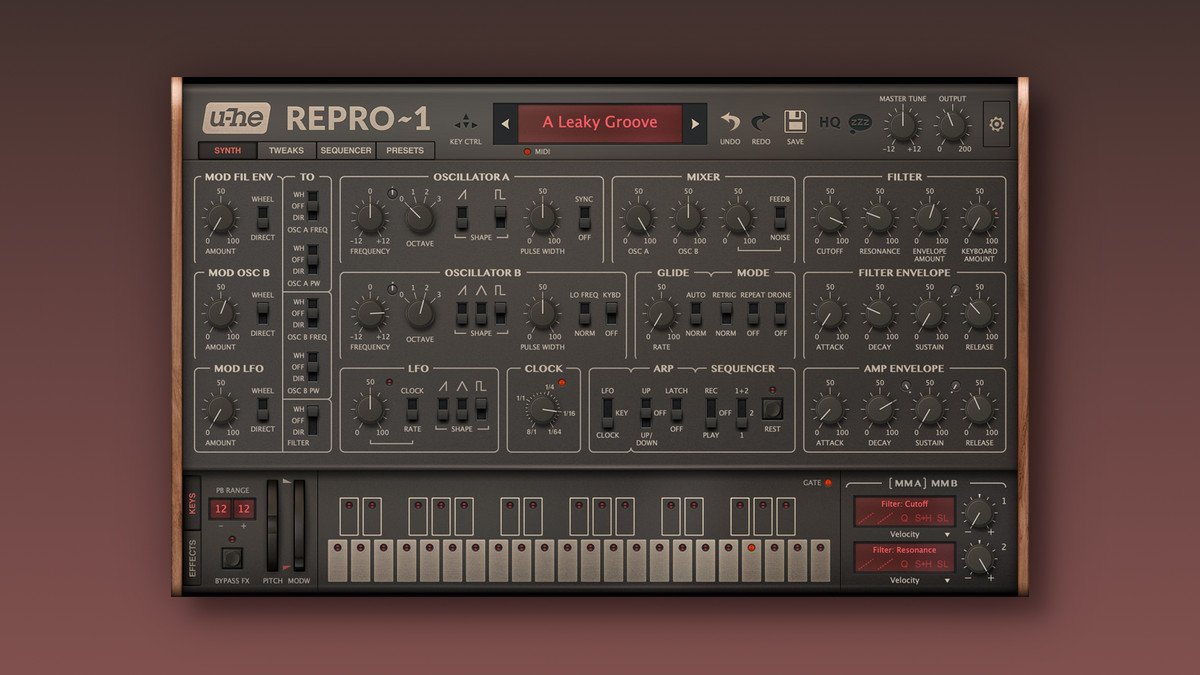Click the Redo arrow icon
1200x675 pixels.
click(761, 122)
